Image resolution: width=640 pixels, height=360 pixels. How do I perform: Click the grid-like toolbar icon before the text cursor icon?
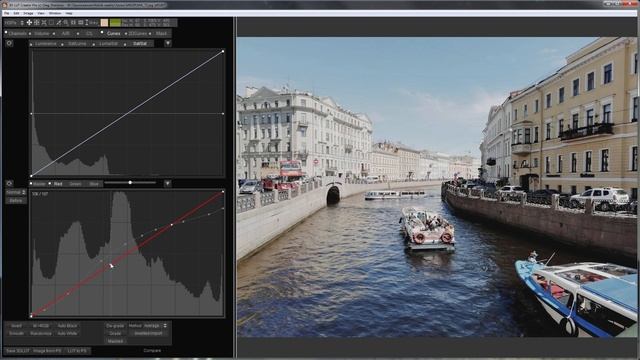(80, 22)
